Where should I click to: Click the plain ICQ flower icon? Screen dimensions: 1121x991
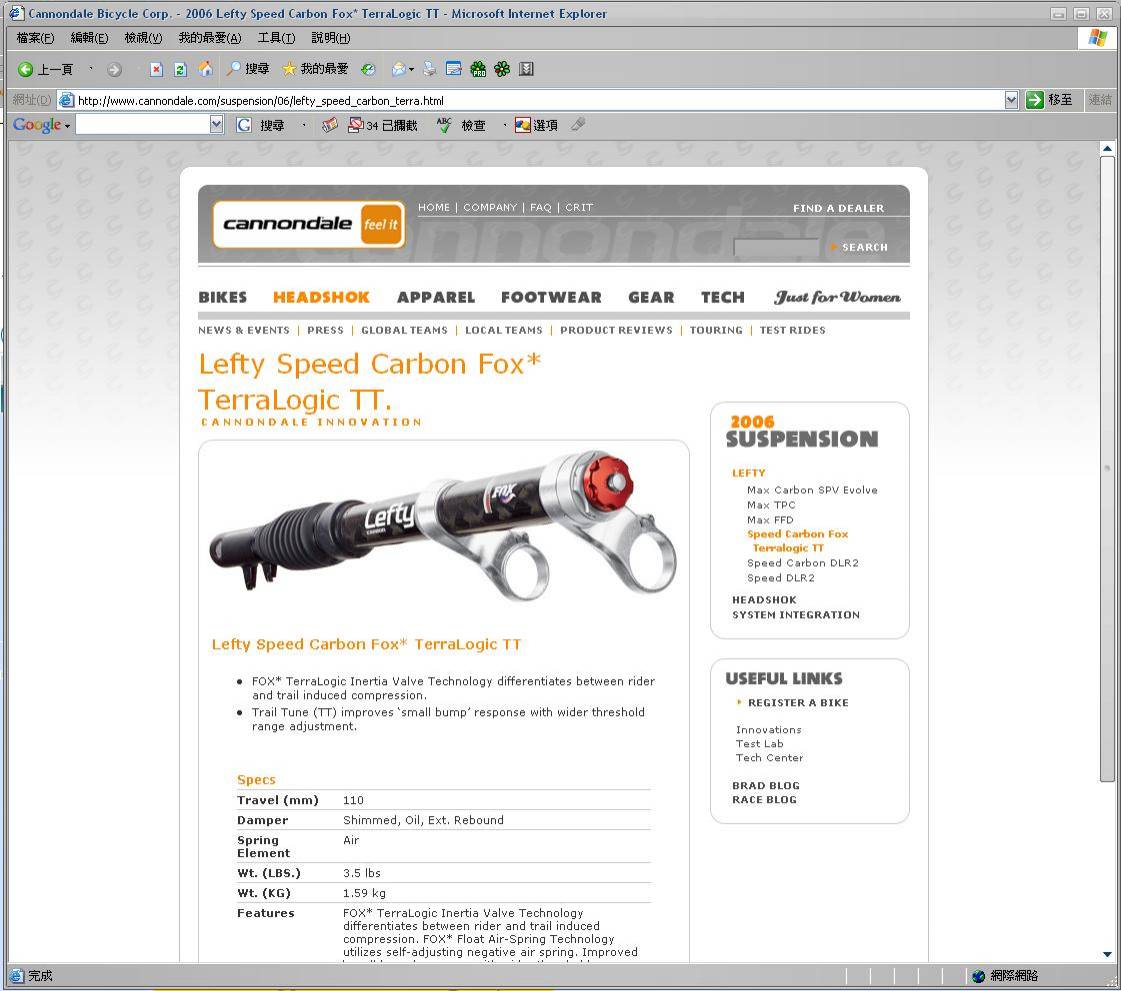(x=502, y=69)
